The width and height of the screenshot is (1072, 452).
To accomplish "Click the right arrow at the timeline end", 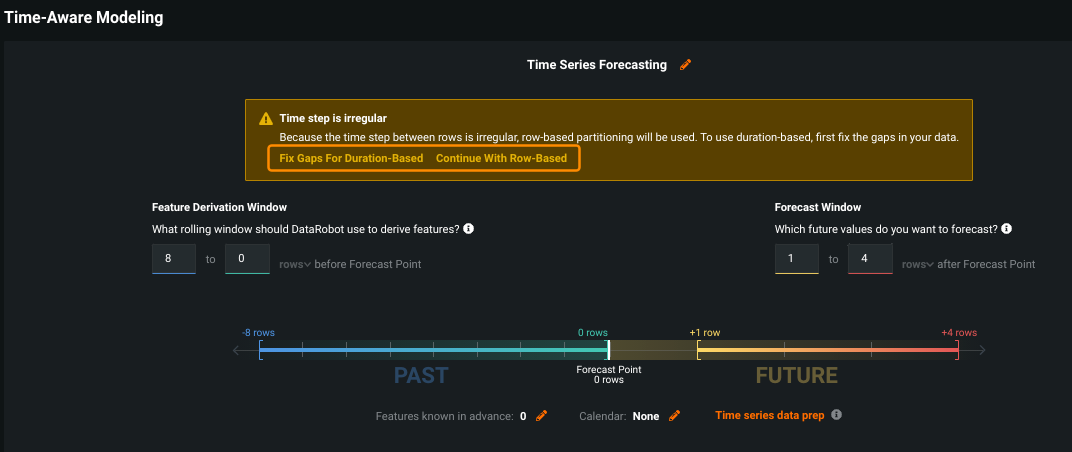I will (x=981, y=350).
